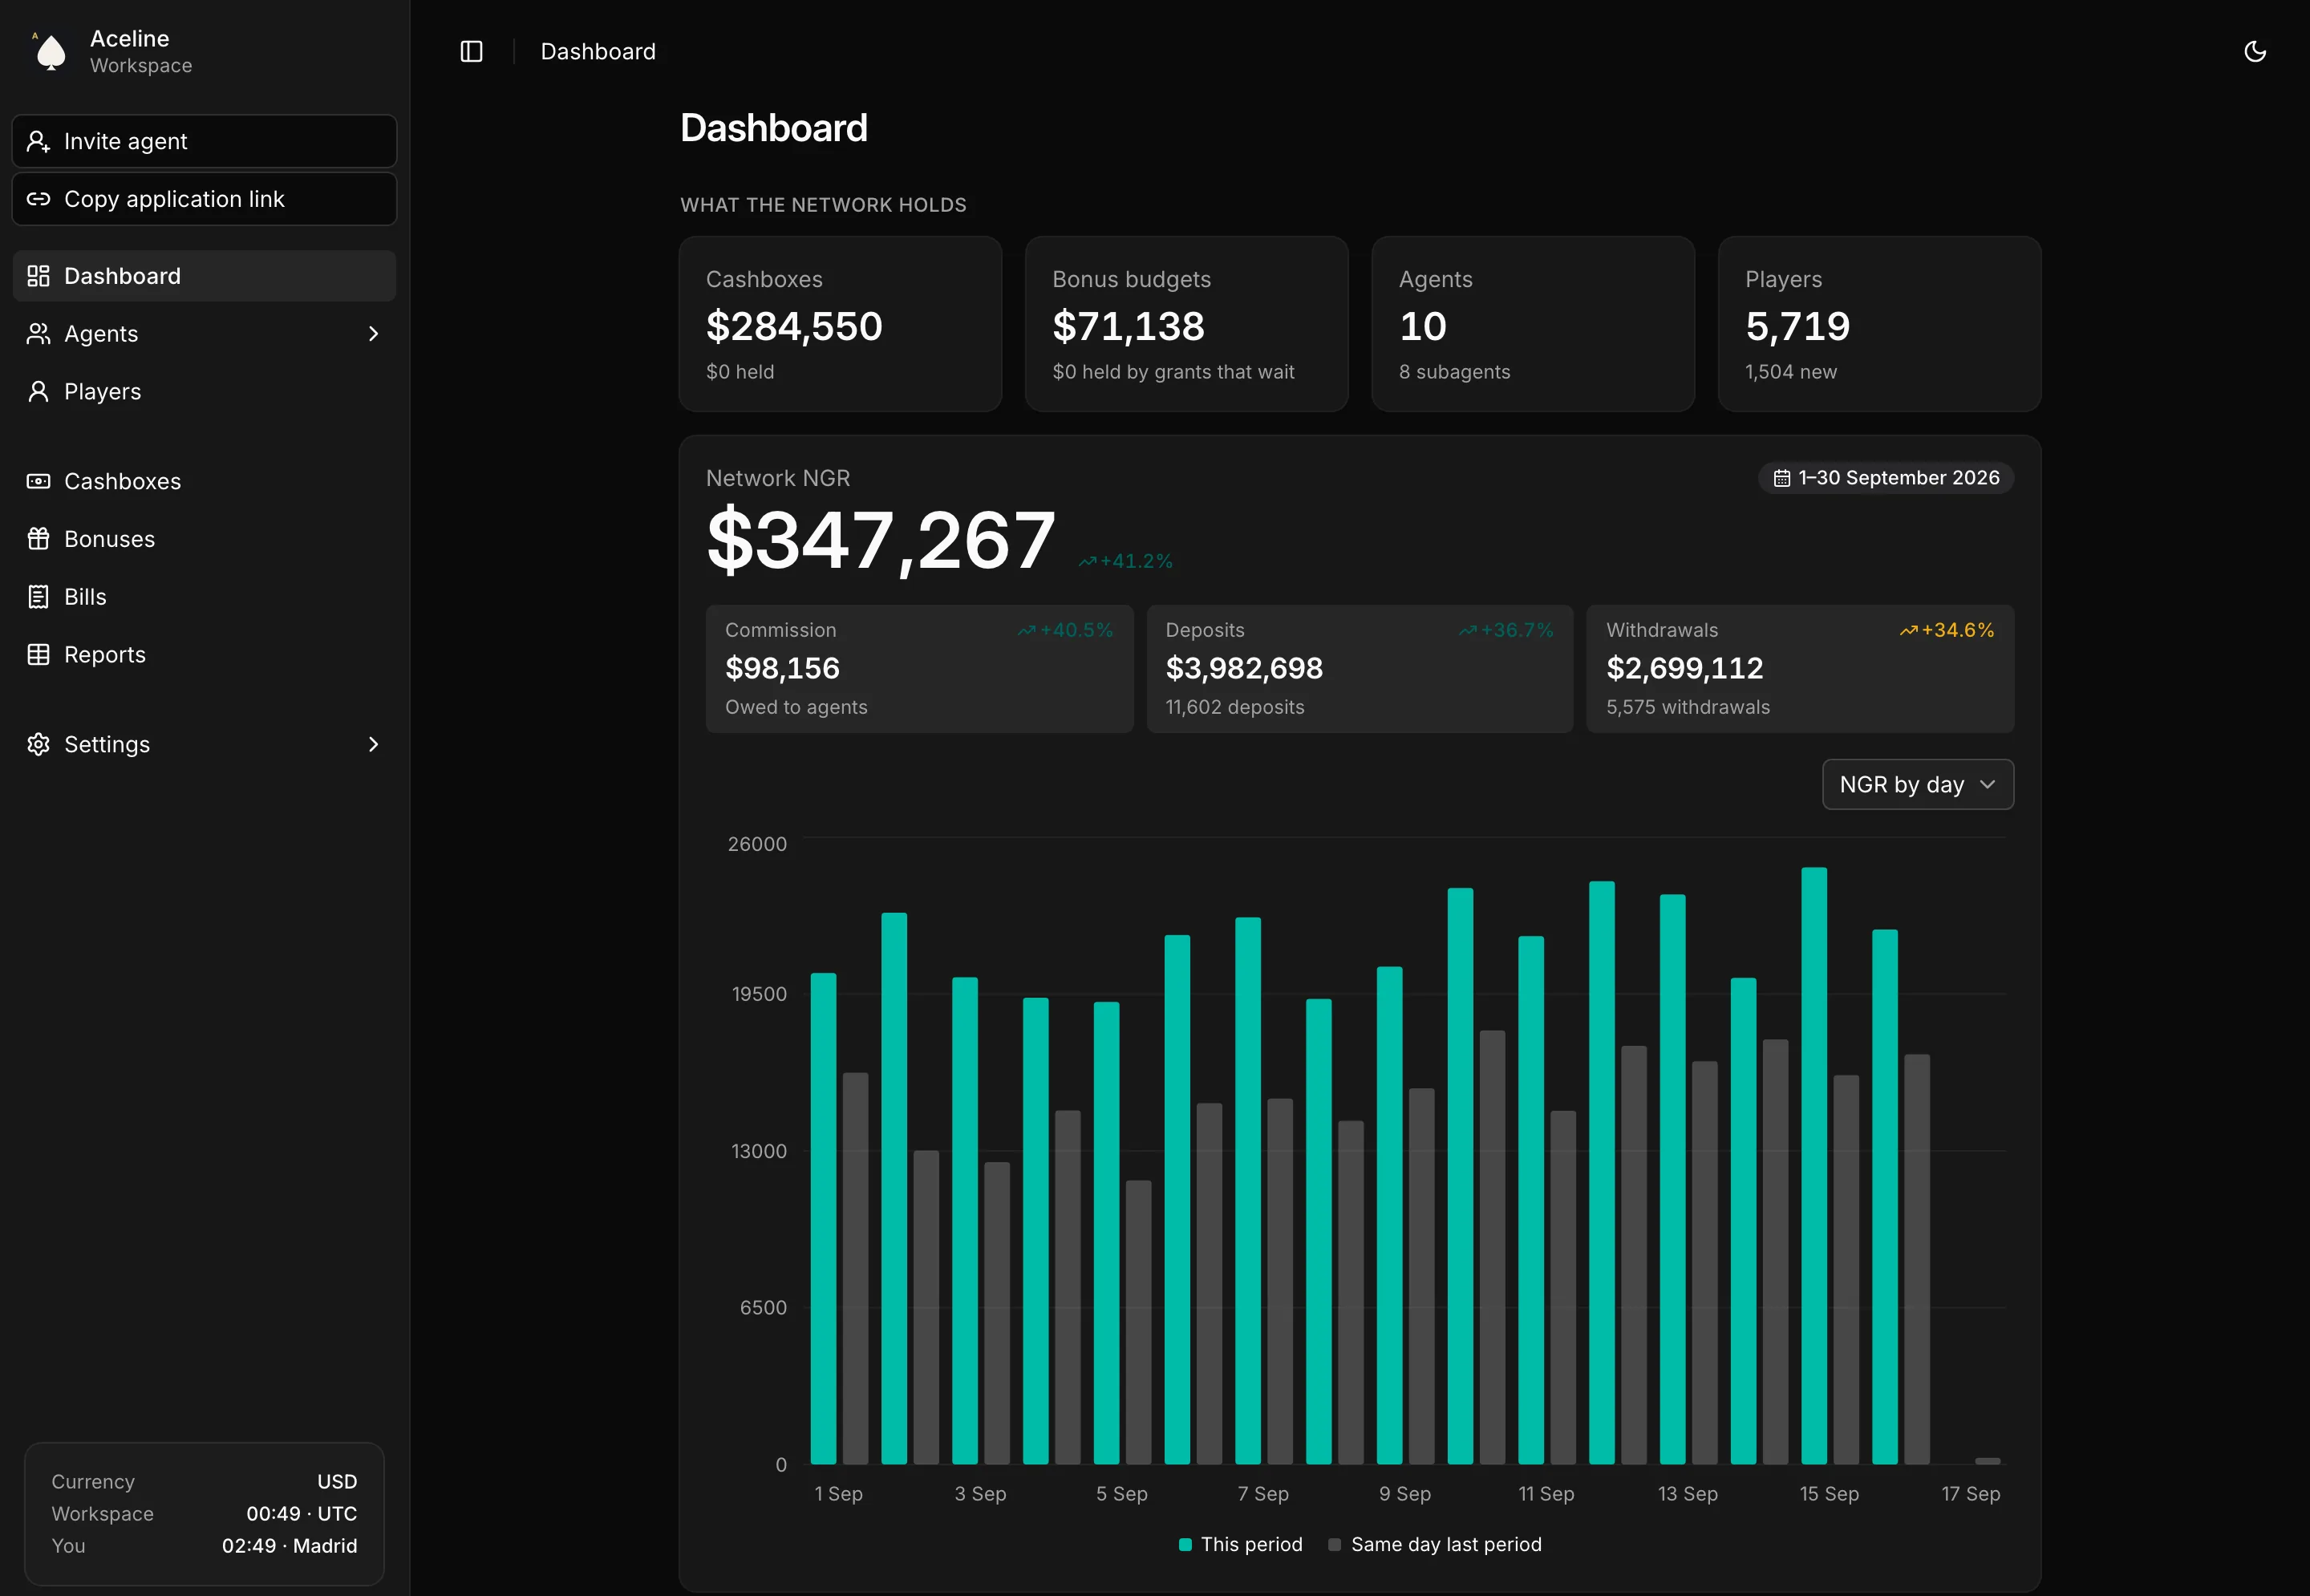2310x1596 pixels.
Task: Toggle the teal This period legend swatch
Action: pos(1185,1545)
